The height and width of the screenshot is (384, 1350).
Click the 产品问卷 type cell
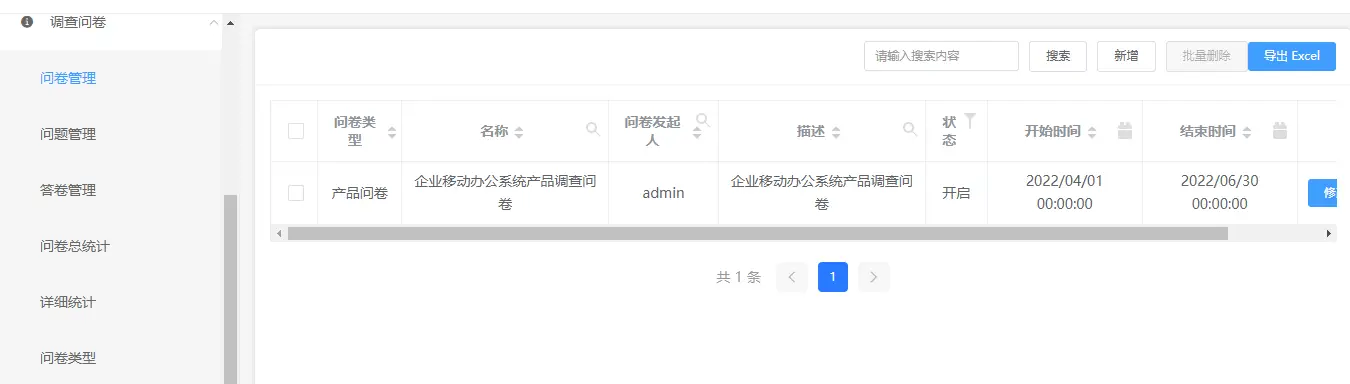coord(360,193)
